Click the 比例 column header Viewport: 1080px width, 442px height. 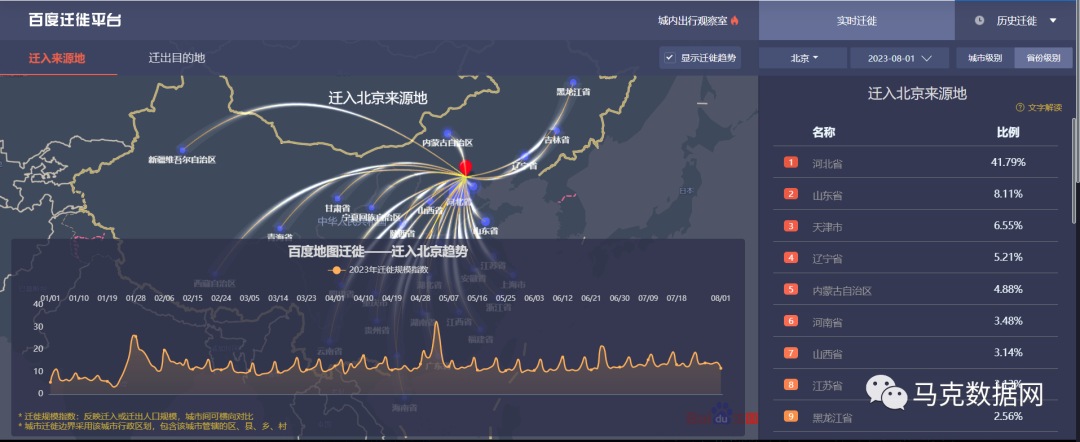(x=1008, y=132)
